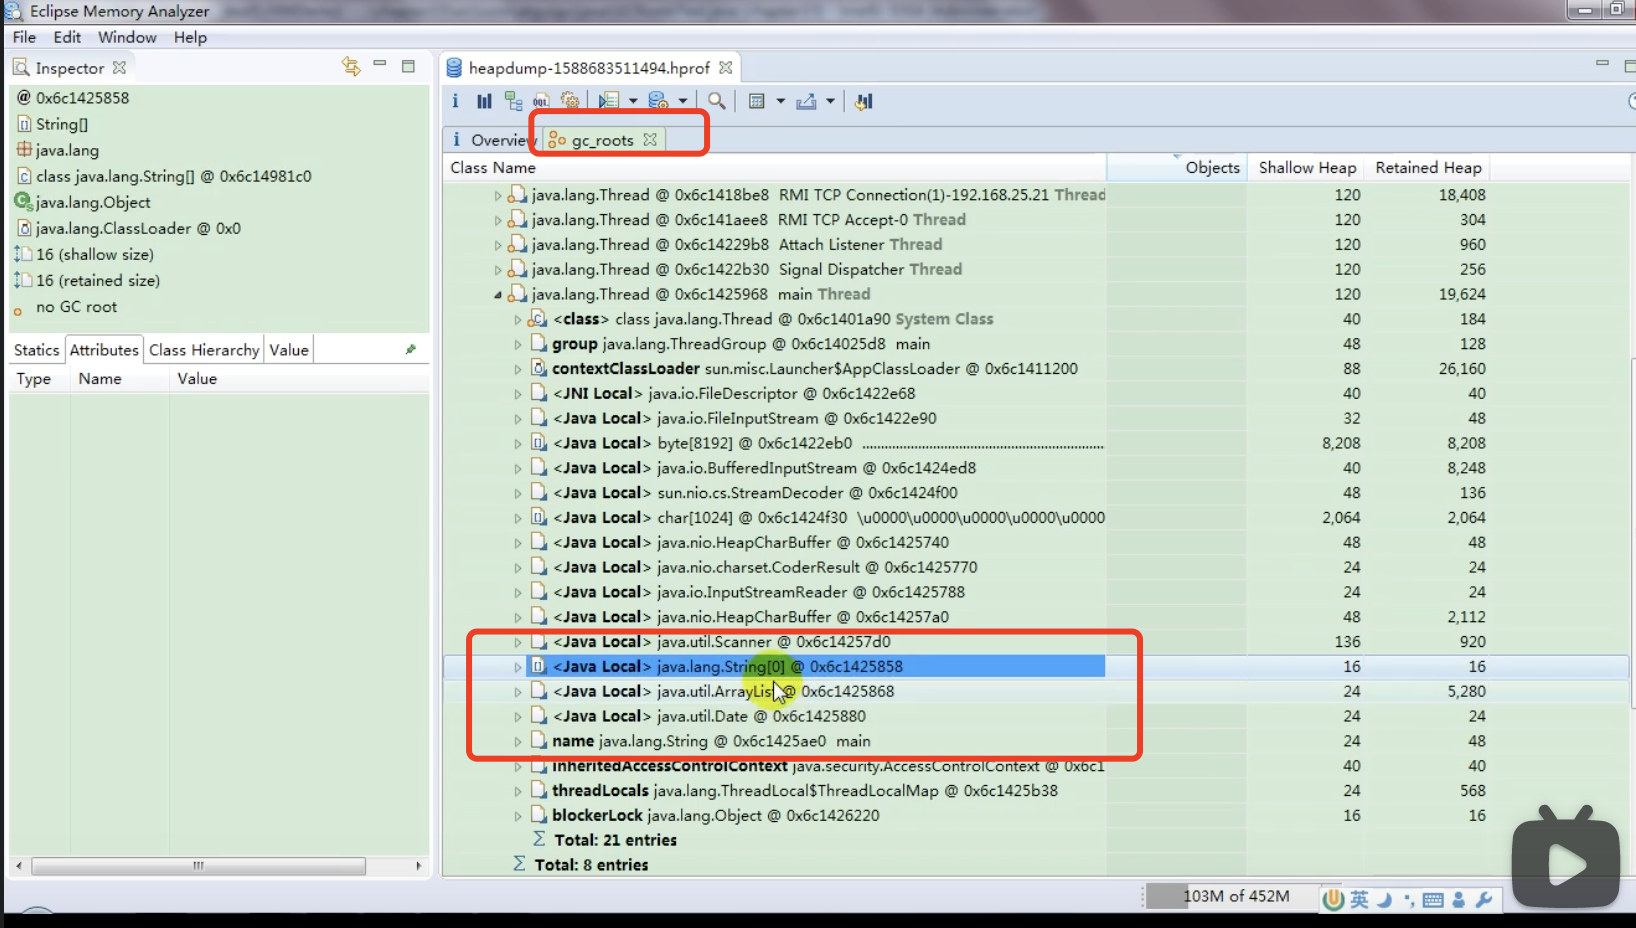Click the person icon in IME bar
The height and width of the screenshot is (928, 1636).
(x=1458, y=900)
